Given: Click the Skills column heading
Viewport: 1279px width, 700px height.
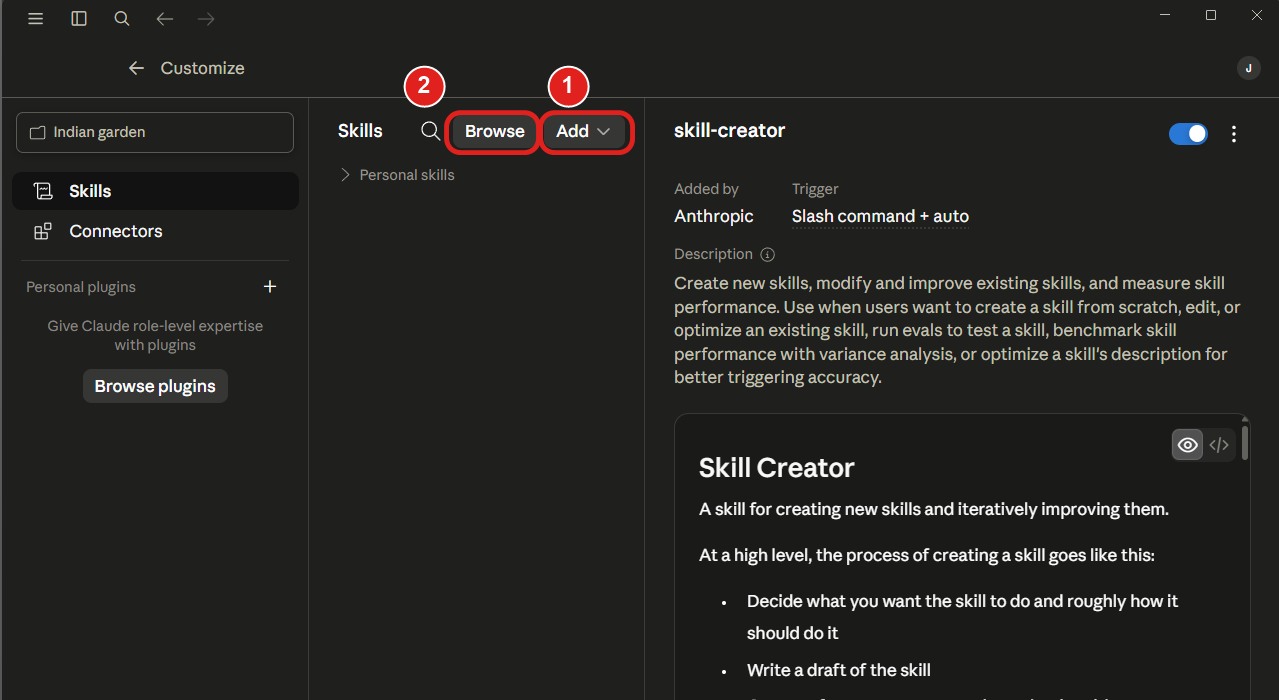Looking at the screenshot, I should pyautogui.click(x=360, y=131).
